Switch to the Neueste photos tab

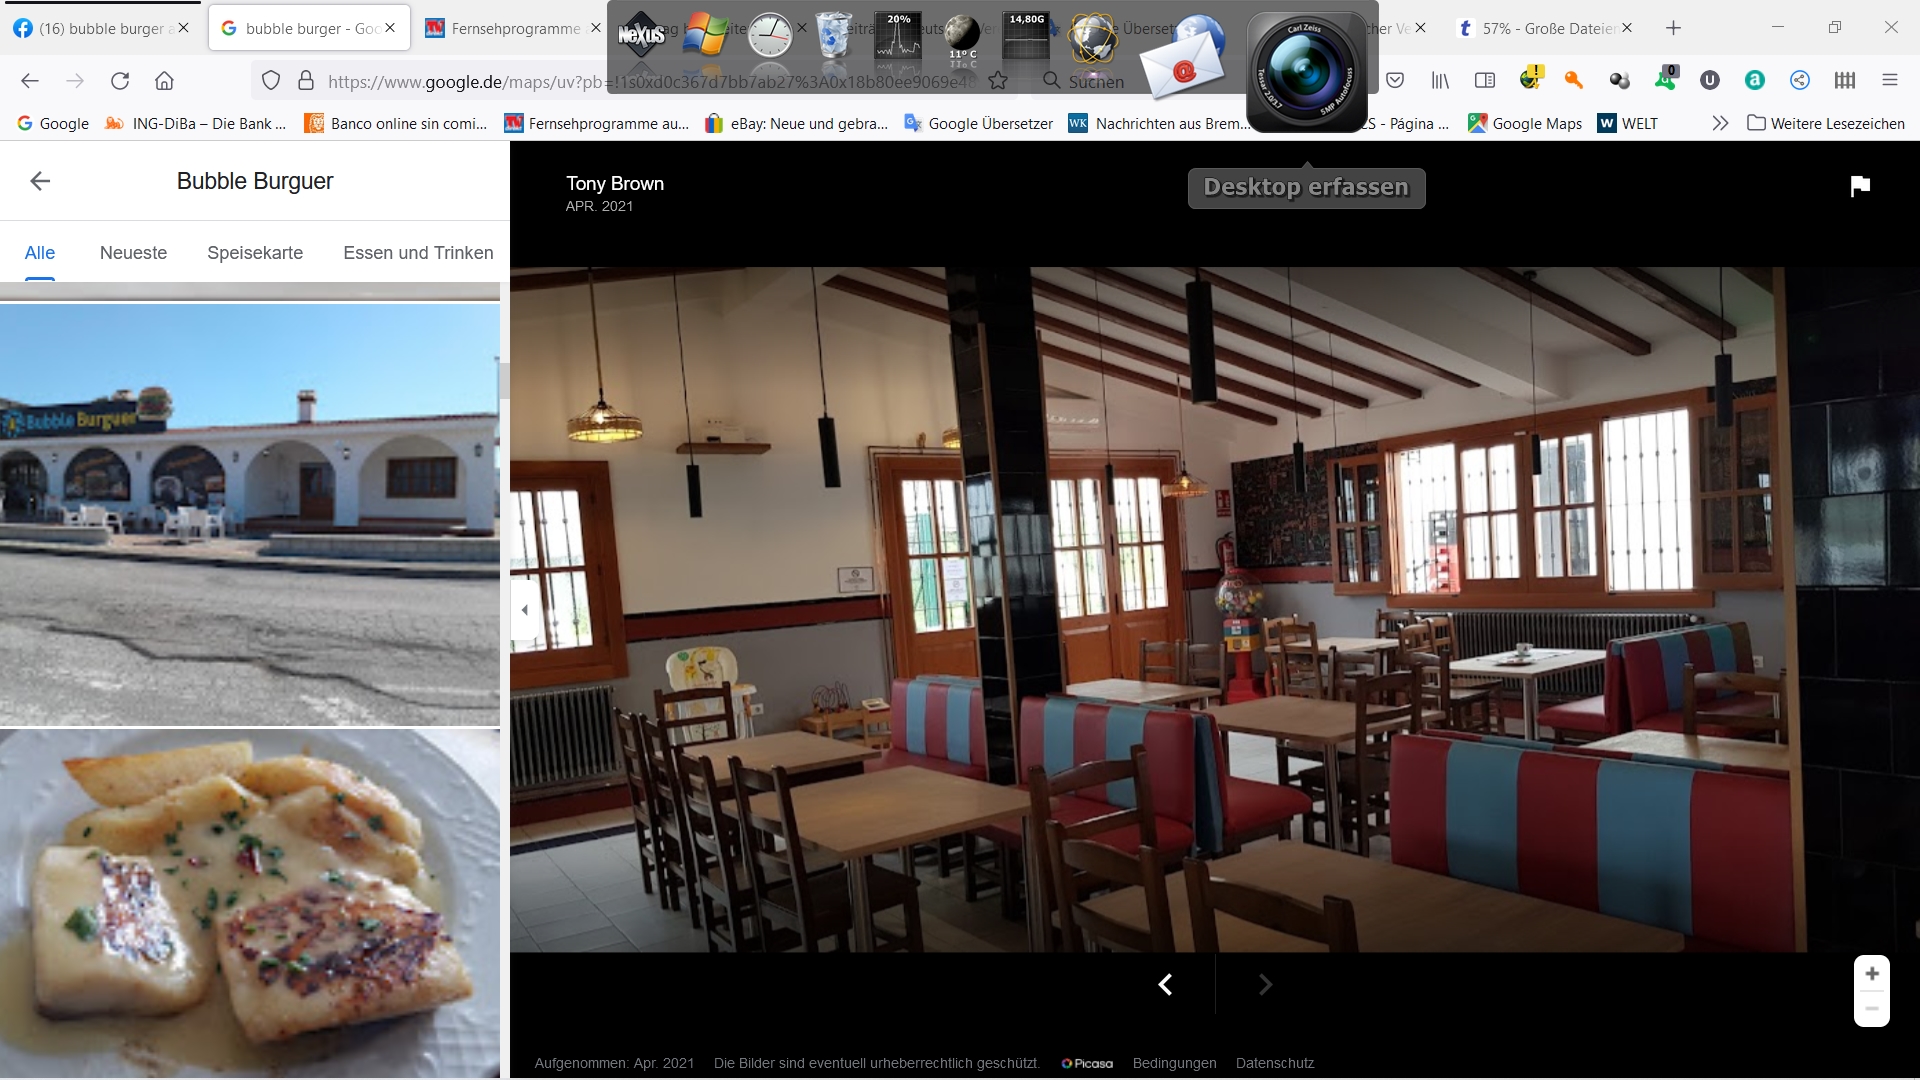click(133, 253)
